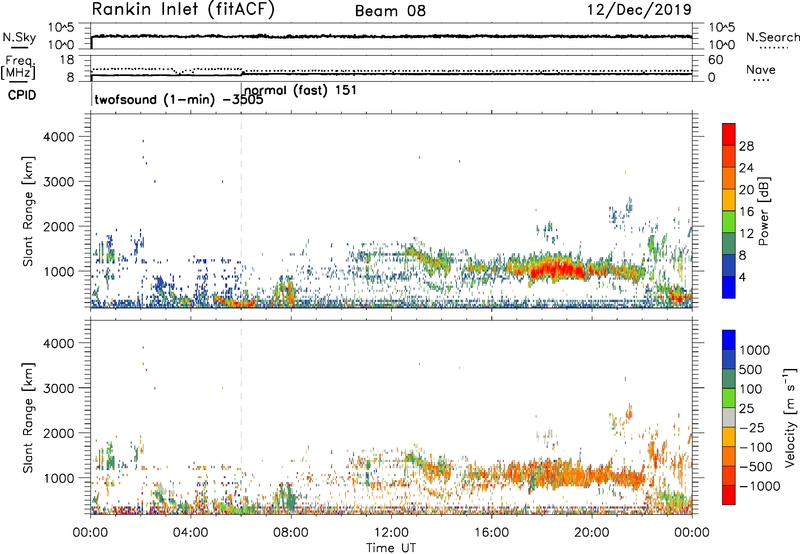This screenshot has height=554, width=800.
Task: Click the 18 tick on frequency axis
Action: 67,60
